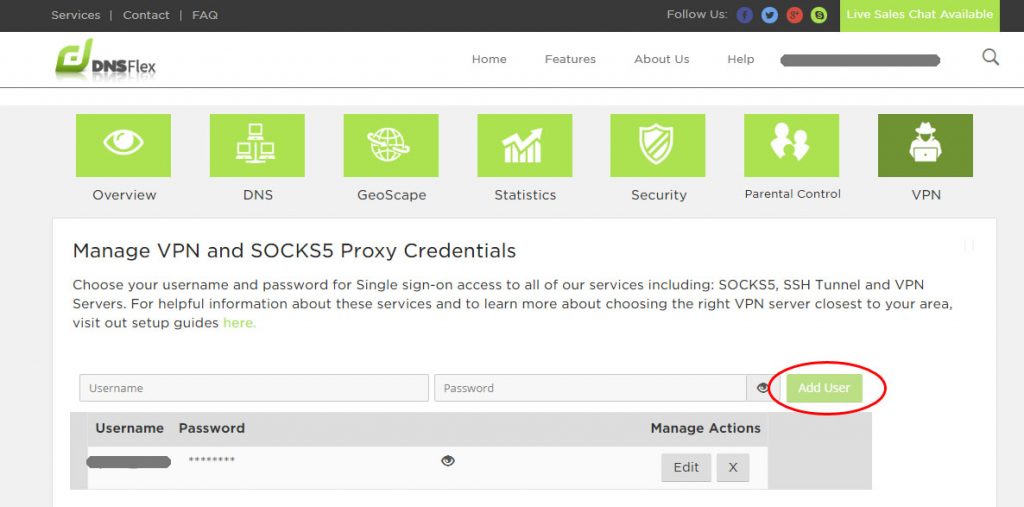
Task: Open the About Us menu item
Action: pyautogui.click(x=662, y=59)
